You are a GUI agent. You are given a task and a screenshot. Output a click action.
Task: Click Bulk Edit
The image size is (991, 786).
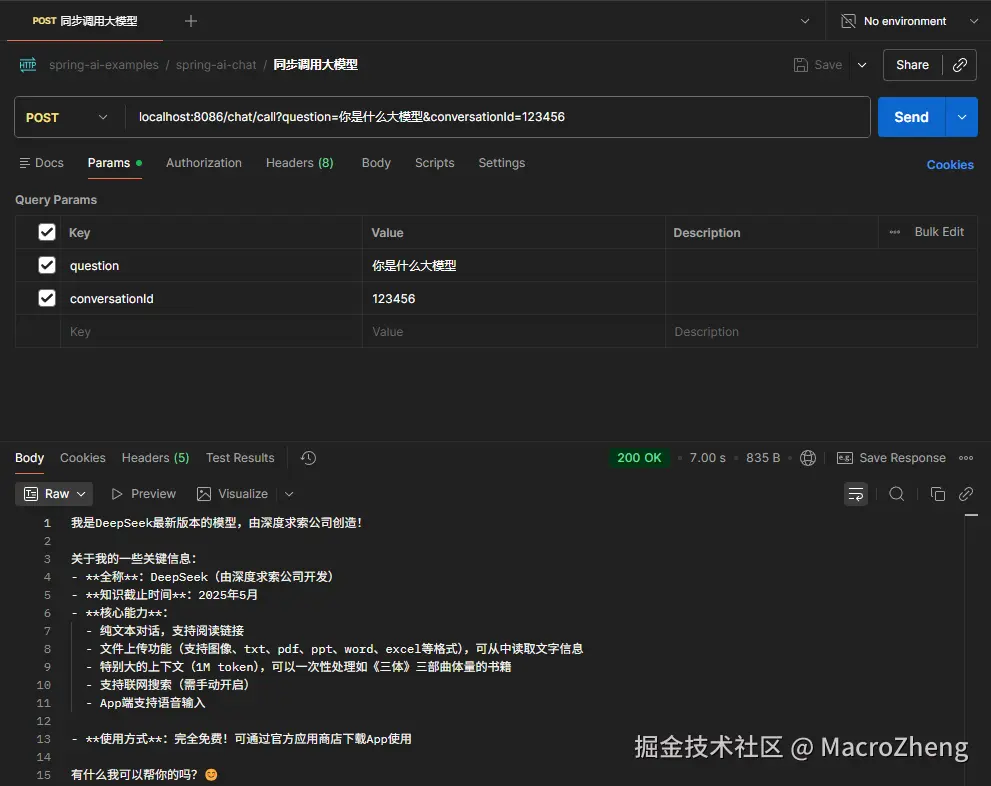[x=939, y=232]
